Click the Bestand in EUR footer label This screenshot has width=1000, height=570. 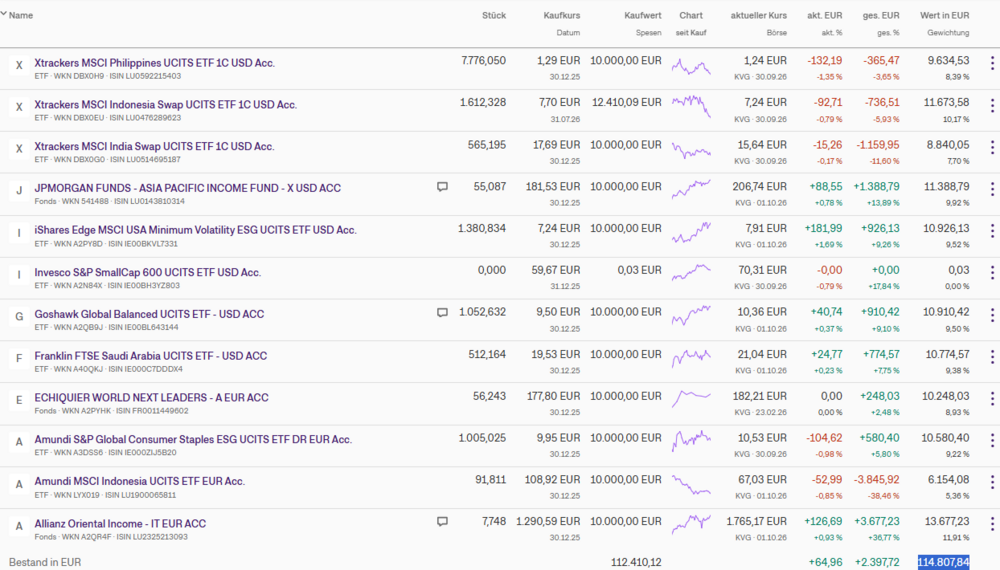coord(45,562)
